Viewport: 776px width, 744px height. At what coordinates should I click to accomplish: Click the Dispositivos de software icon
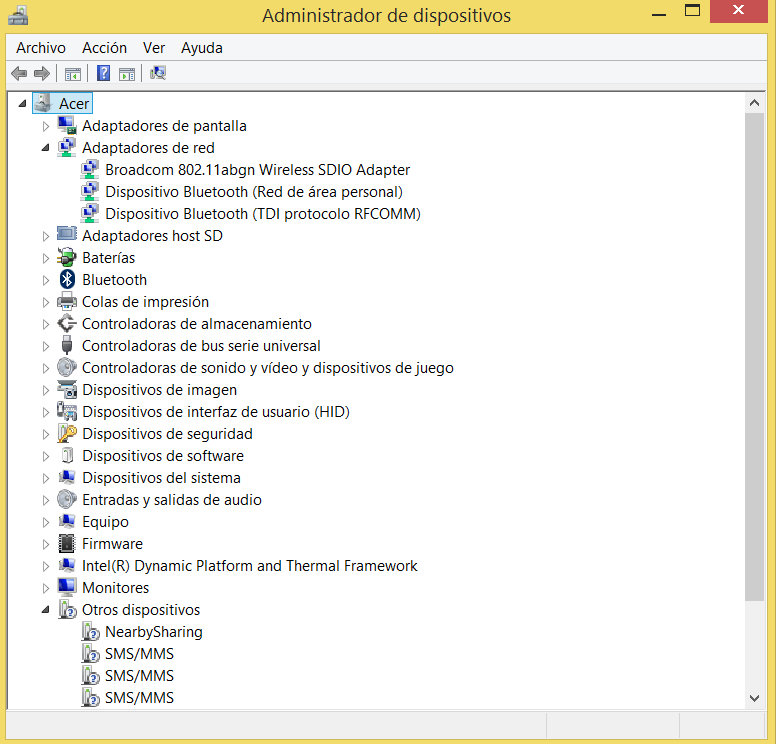[x=67, y=455]
